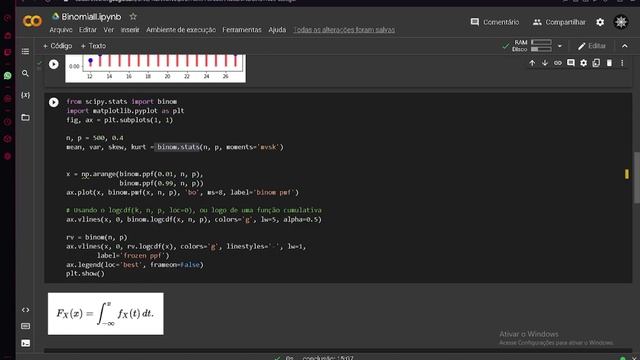Run the plot output cell above

(53, 64)
